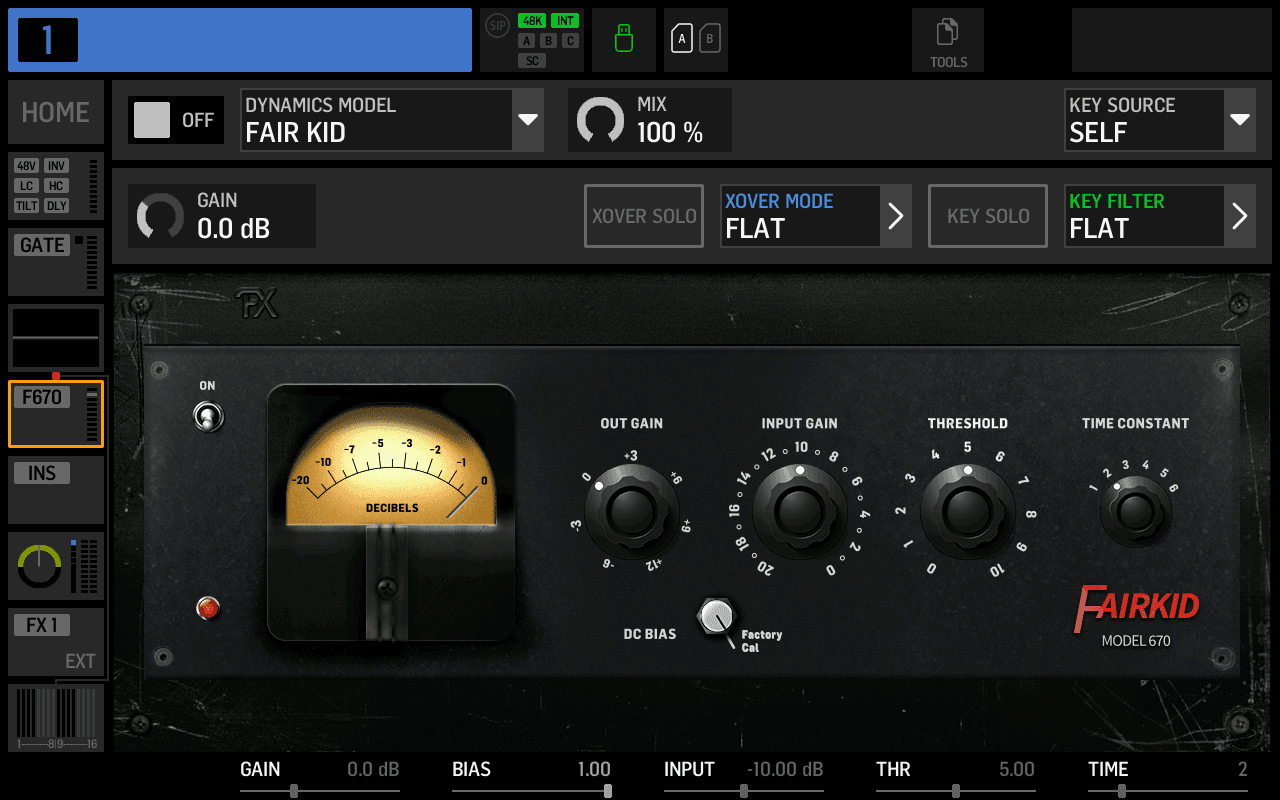Click the GAIN knob in the parameter row
Viewport: 1280px width, 800px height.
point(160,216)
